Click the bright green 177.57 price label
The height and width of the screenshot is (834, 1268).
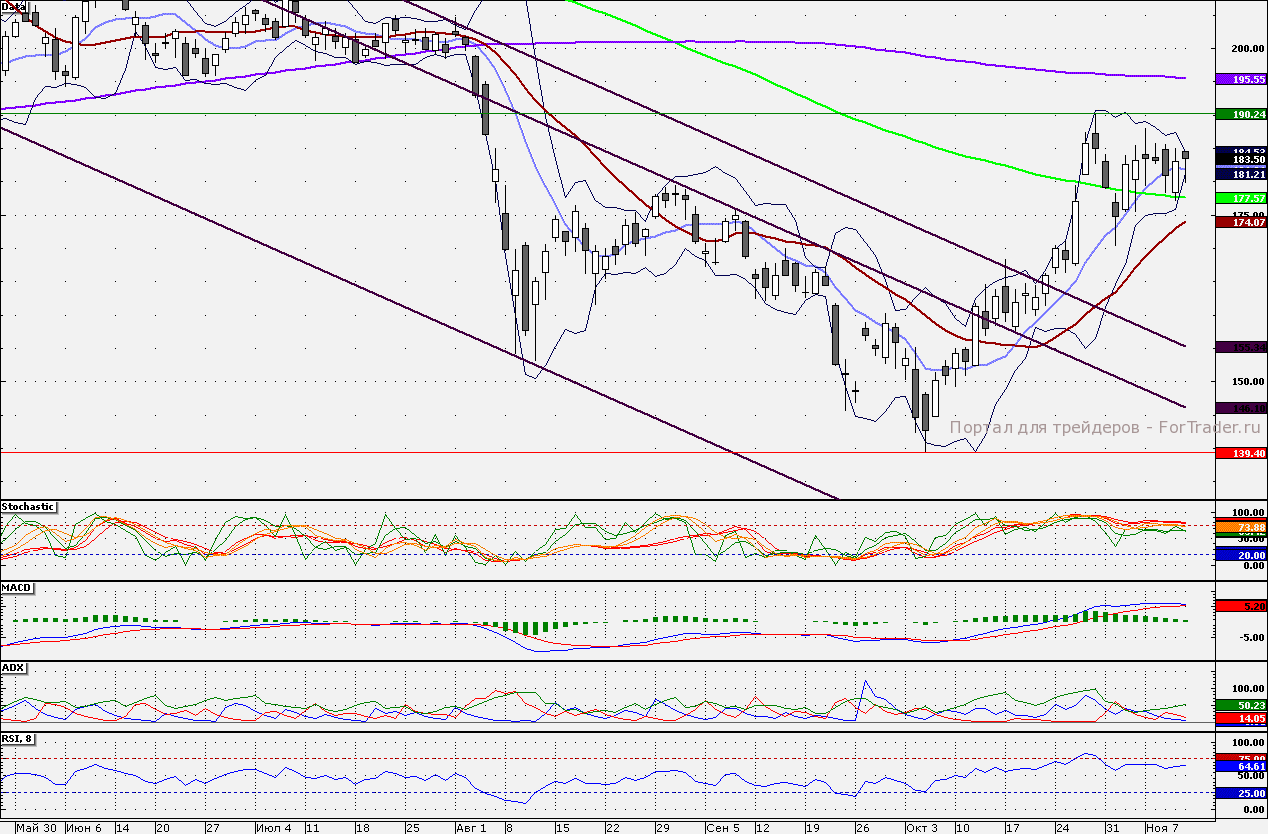(1241, 198)
